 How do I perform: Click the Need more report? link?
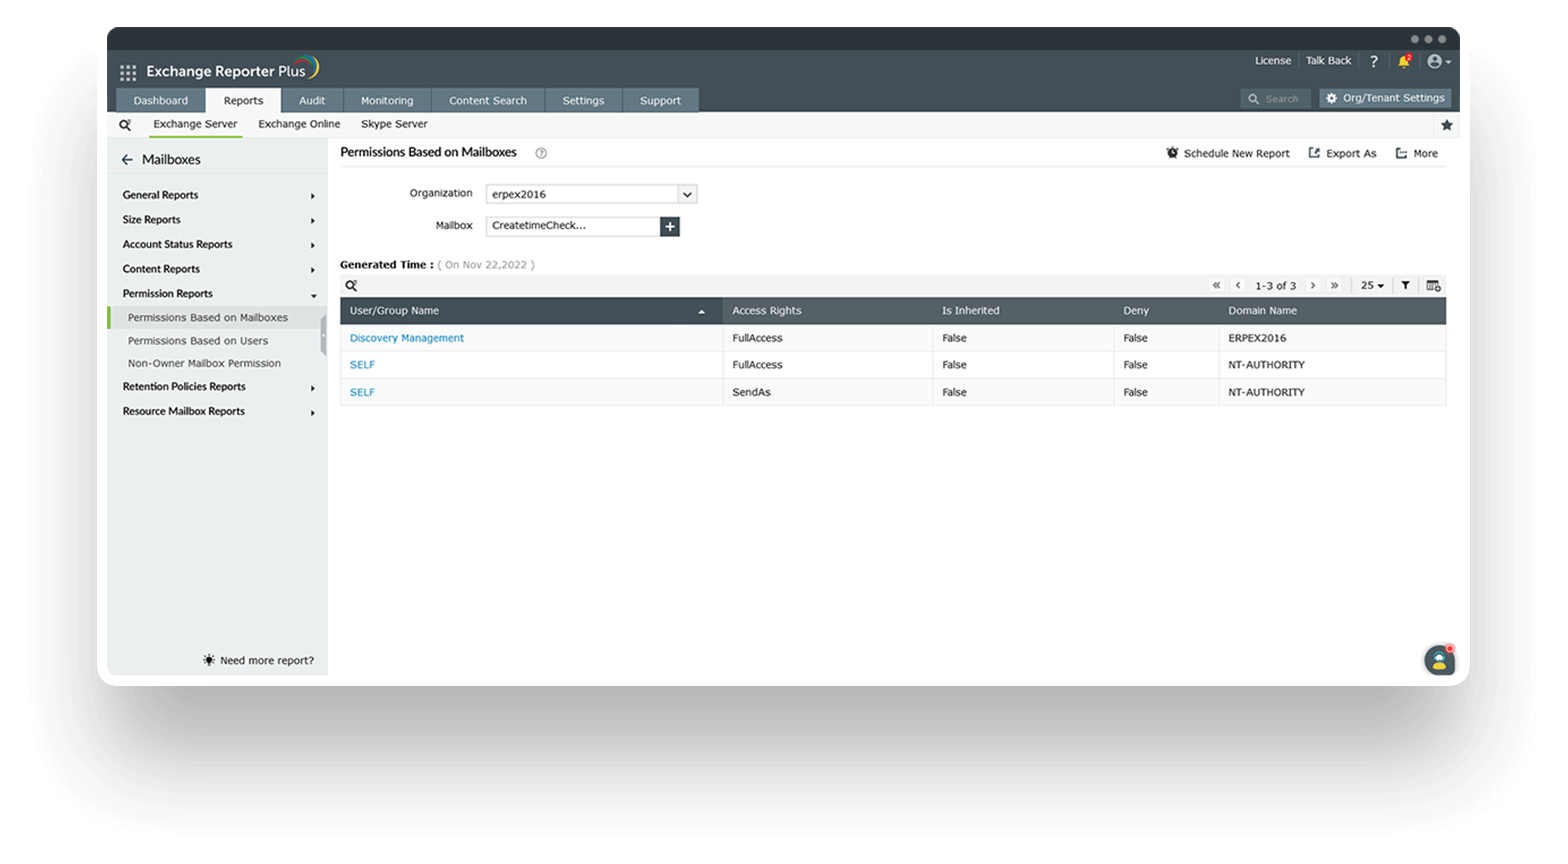click(x=258, y=661)
